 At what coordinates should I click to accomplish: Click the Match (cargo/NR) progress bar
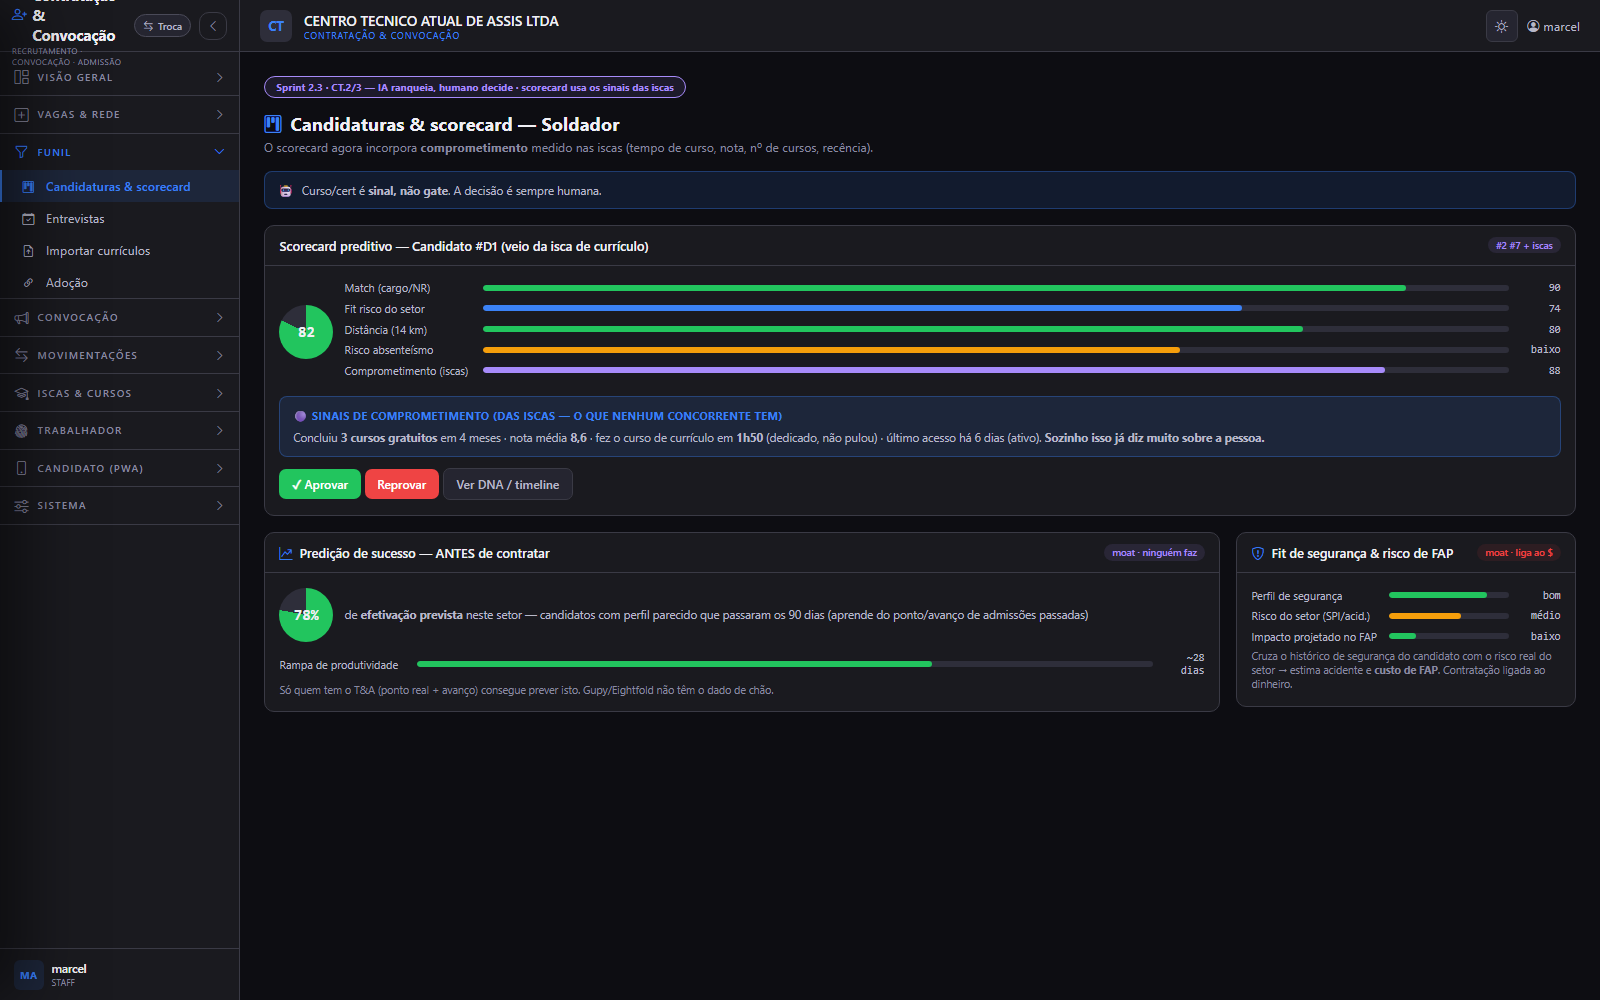coord(996,288)
